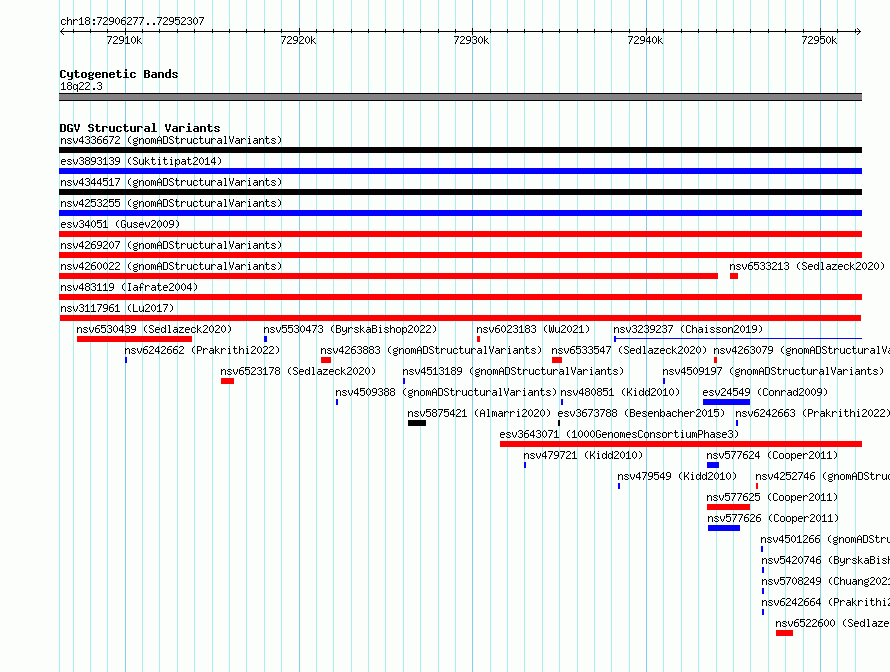Click the nsv480851 (Kidd2010) label
Screen dimensions: 890x672
click(620, 392)
